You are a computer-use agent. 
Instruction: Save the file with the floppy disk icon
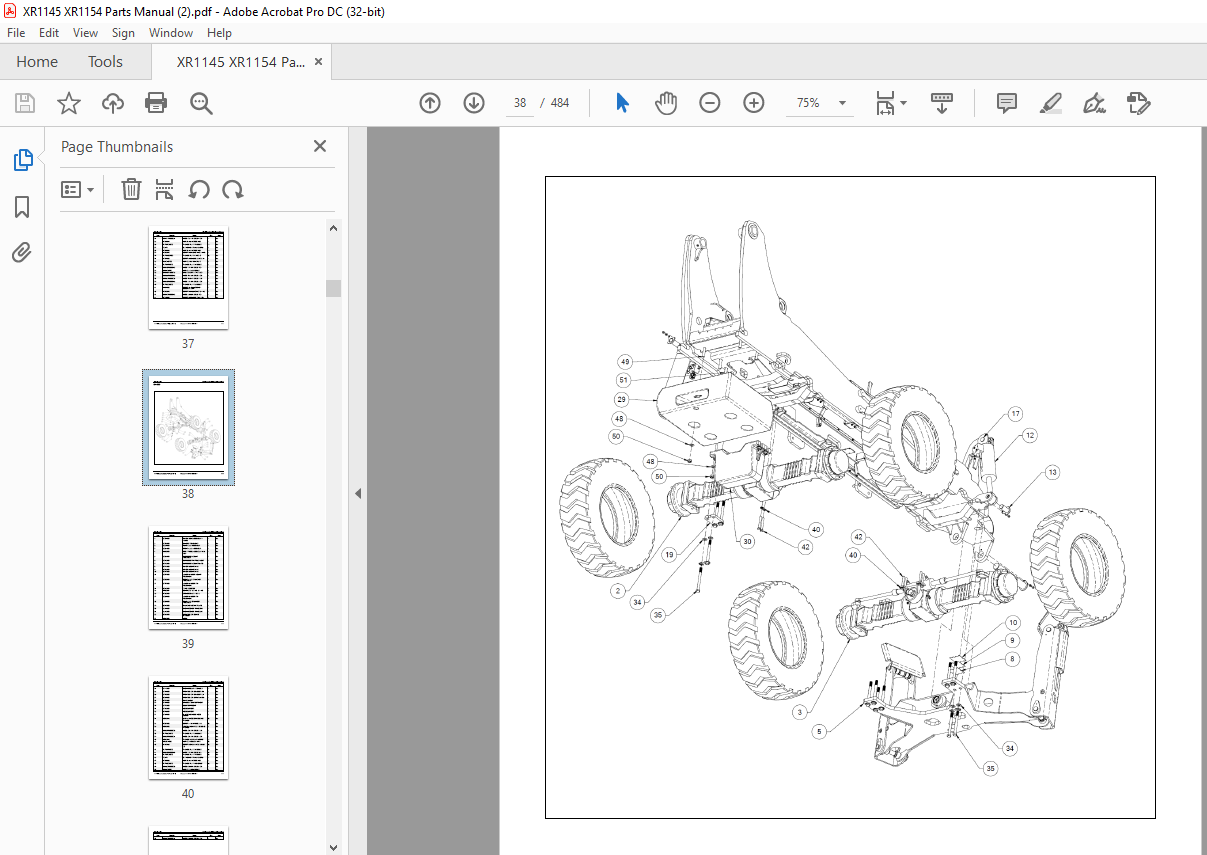tap(25, 103)
